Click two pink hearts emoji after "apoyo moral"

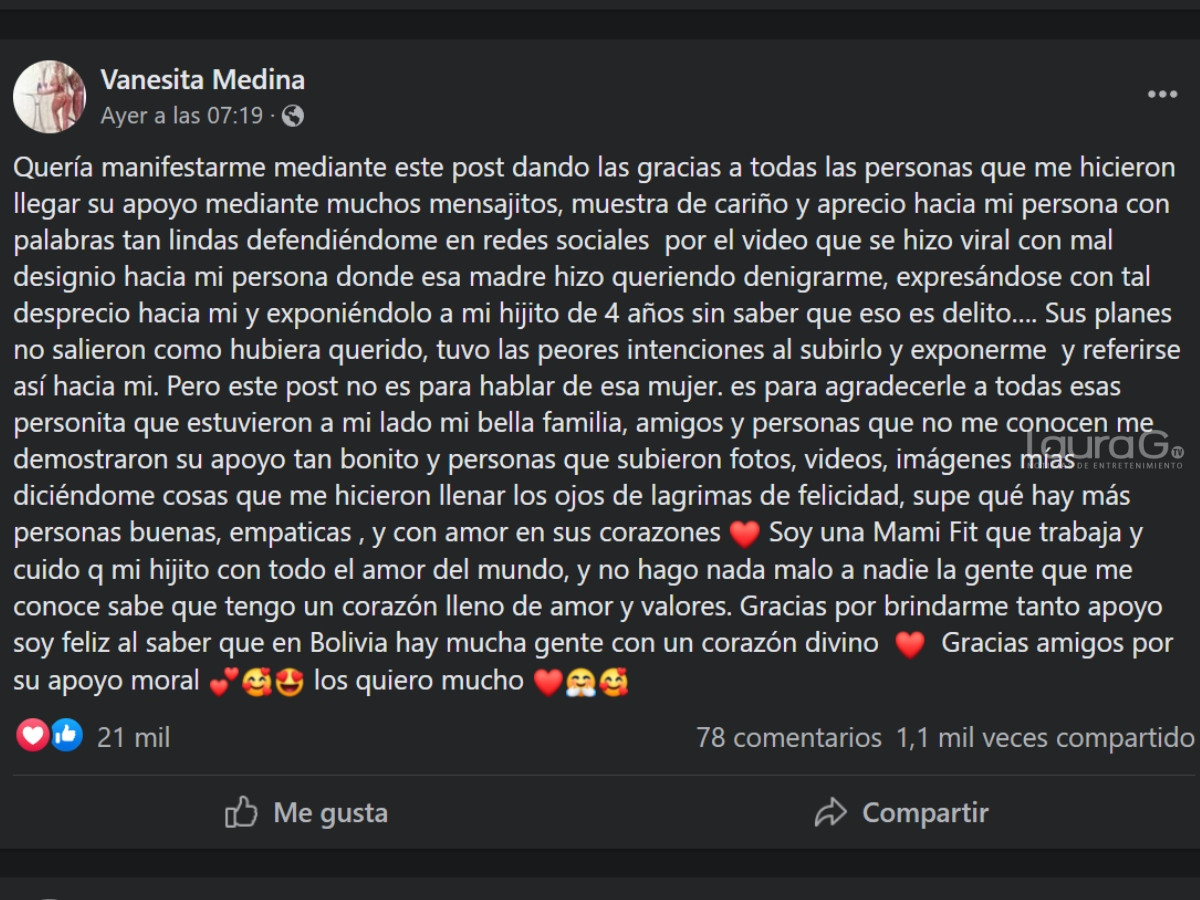tap(224, 682)
